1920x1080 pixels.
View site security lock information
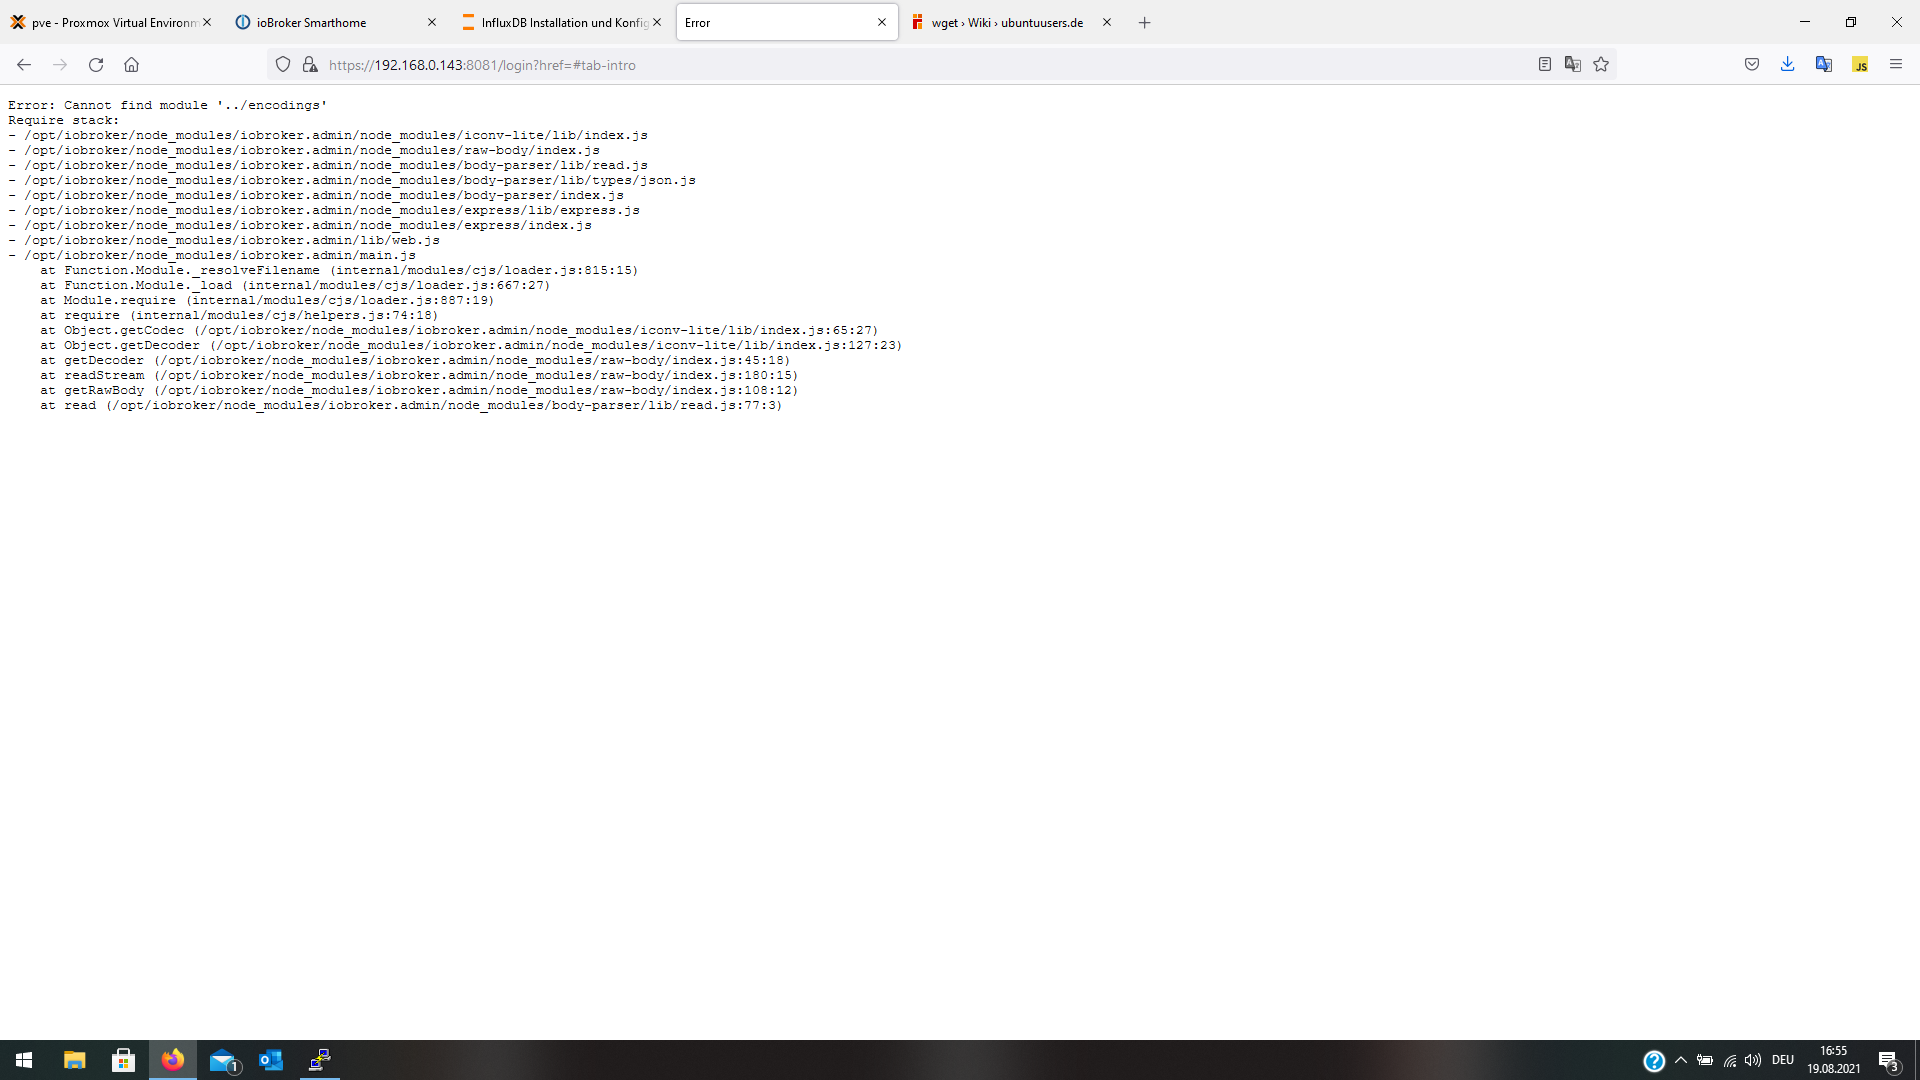[x=310, y=65]
